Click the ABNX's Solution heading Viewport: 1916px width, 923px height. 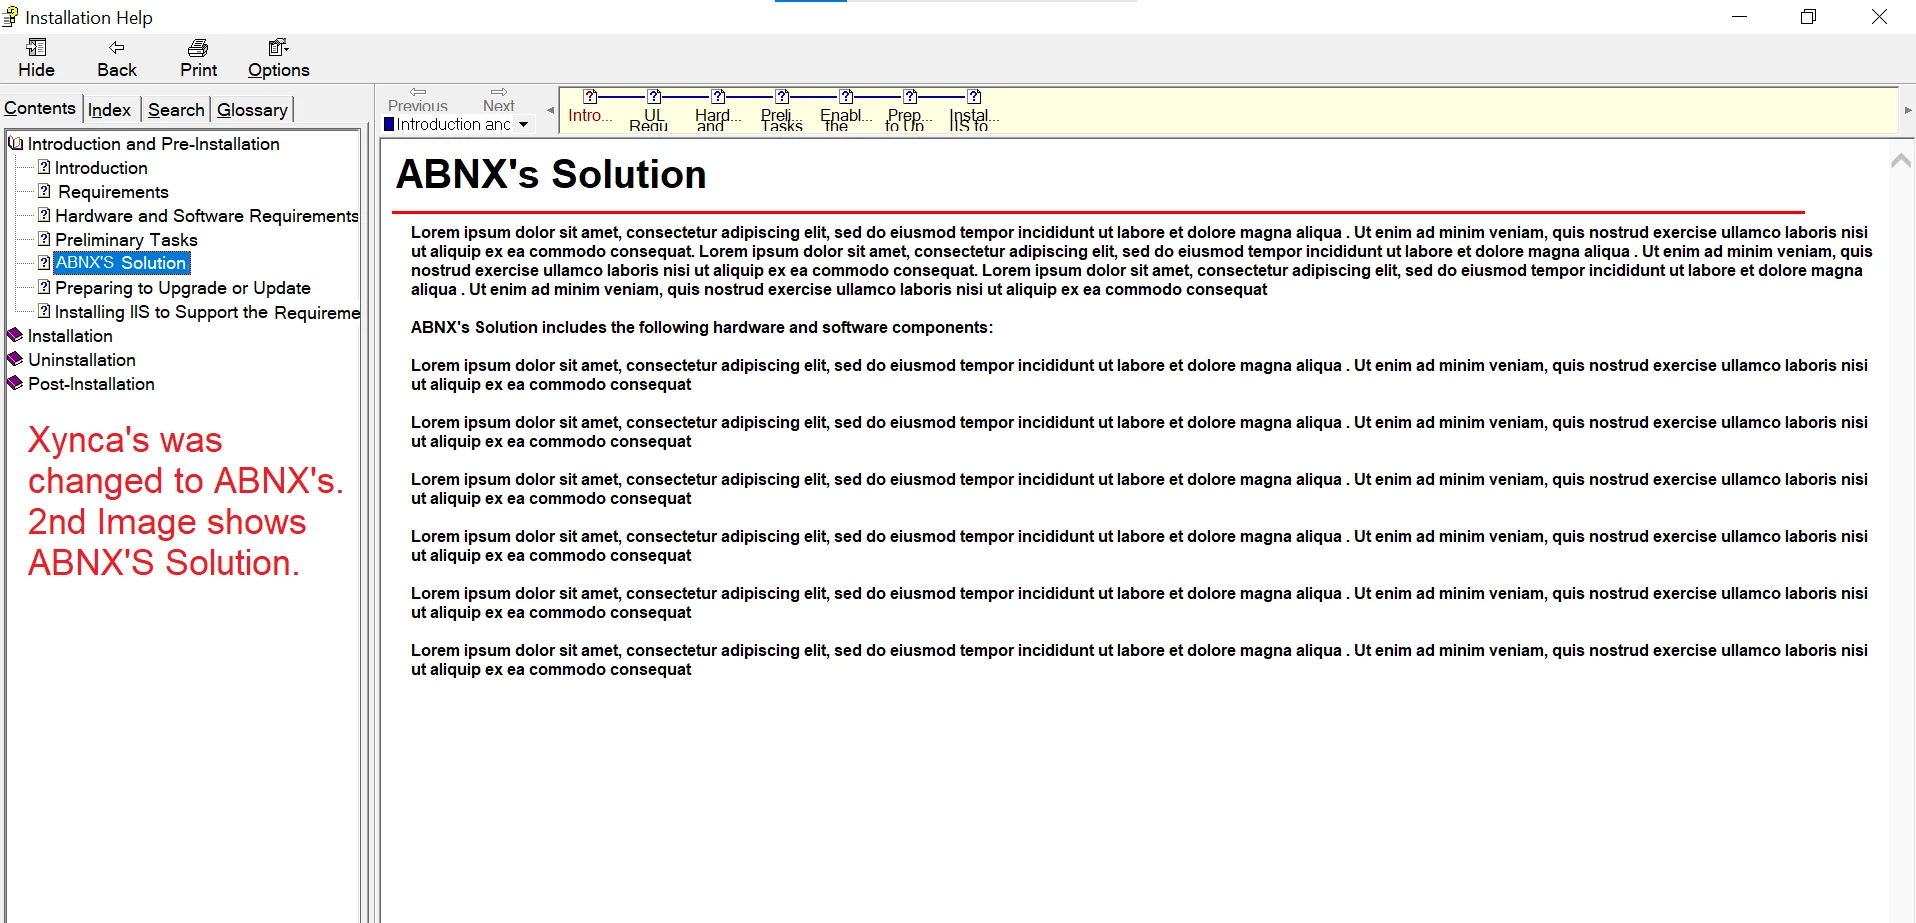click(551, 175)
